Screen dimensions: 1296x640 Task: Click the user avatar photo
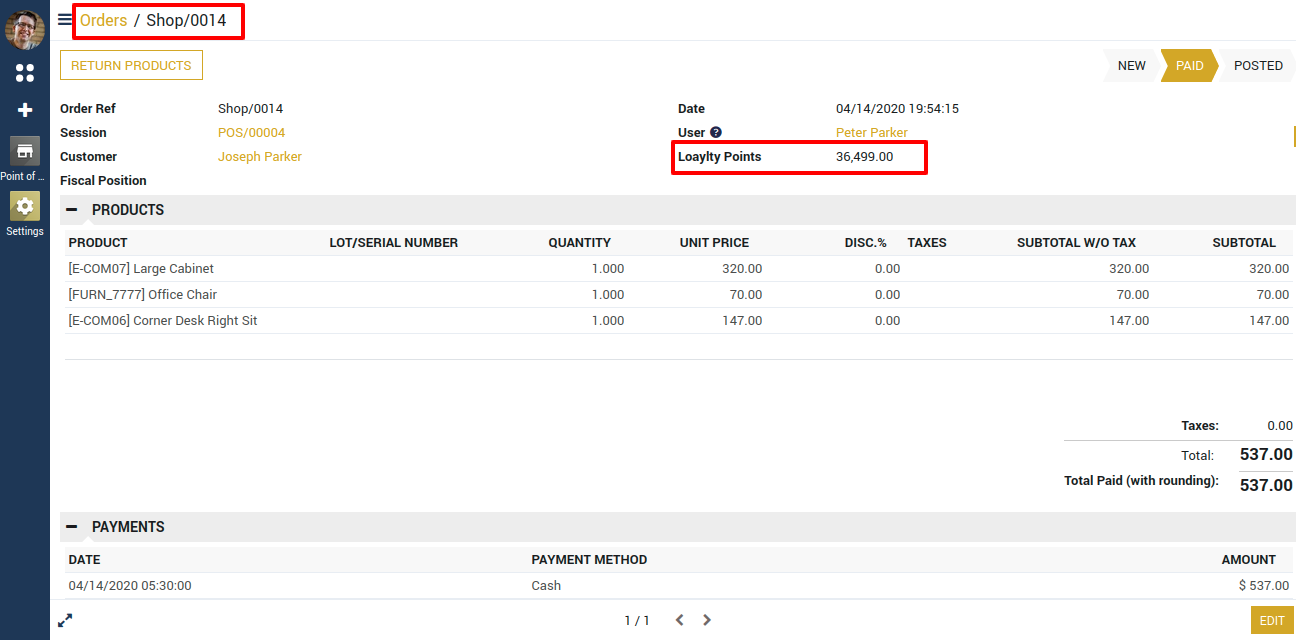[x=25, y=30]
